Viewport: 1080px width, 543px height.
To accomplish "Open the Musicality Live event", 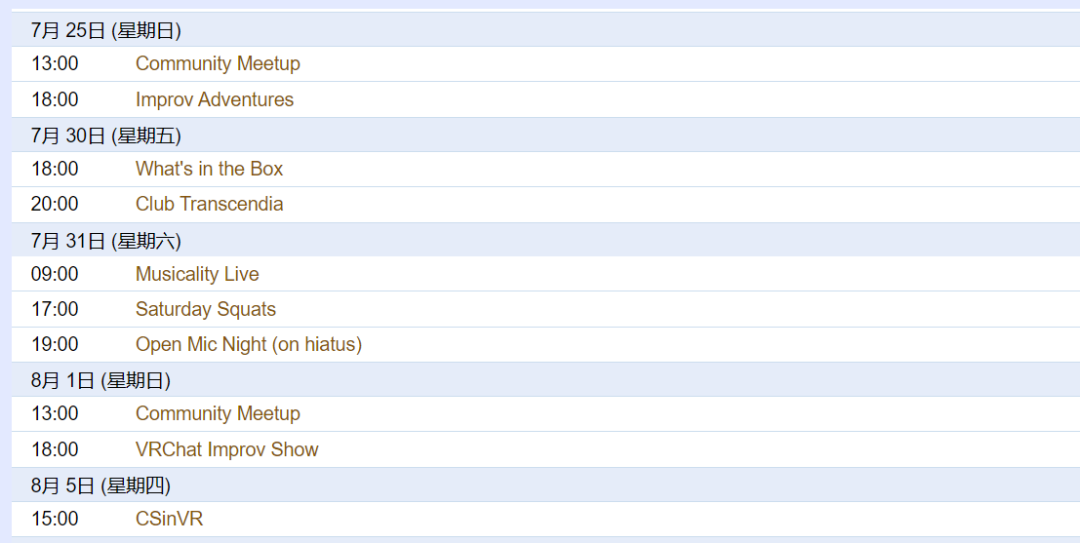I will click(197, 274).
